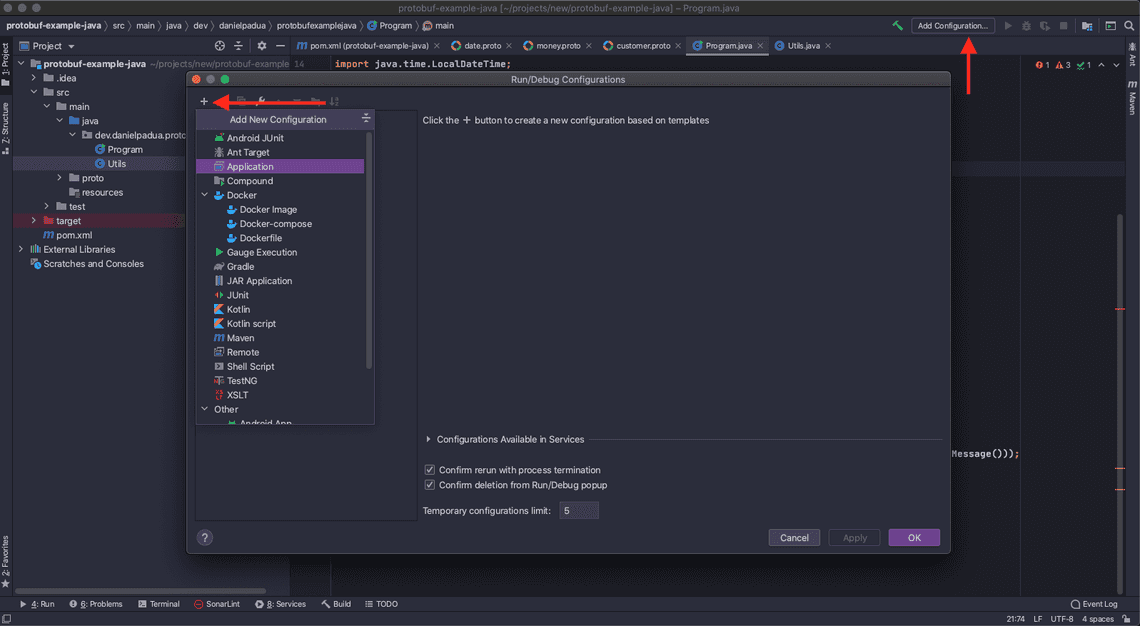Open the Search Everywhere magnifier icon

click(x=1129, y=25)
